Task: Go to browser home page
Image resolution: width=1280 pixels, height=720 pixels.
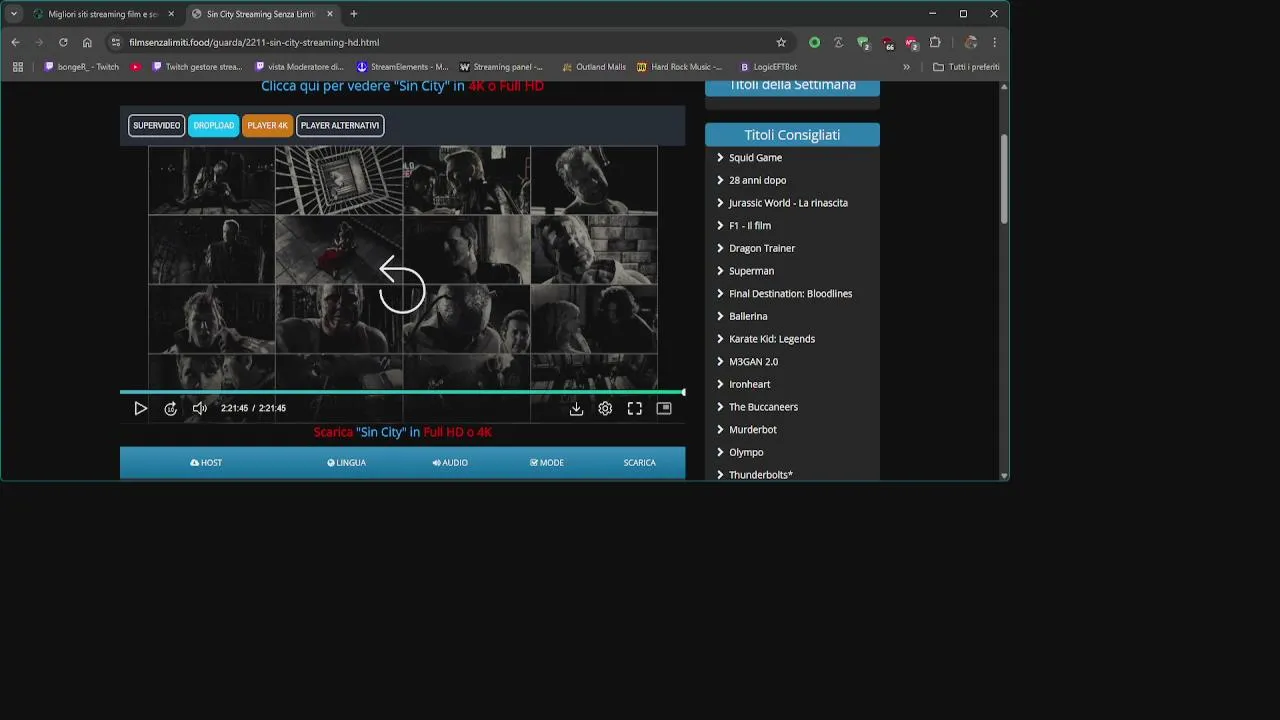Action: (x=87, y=42)
